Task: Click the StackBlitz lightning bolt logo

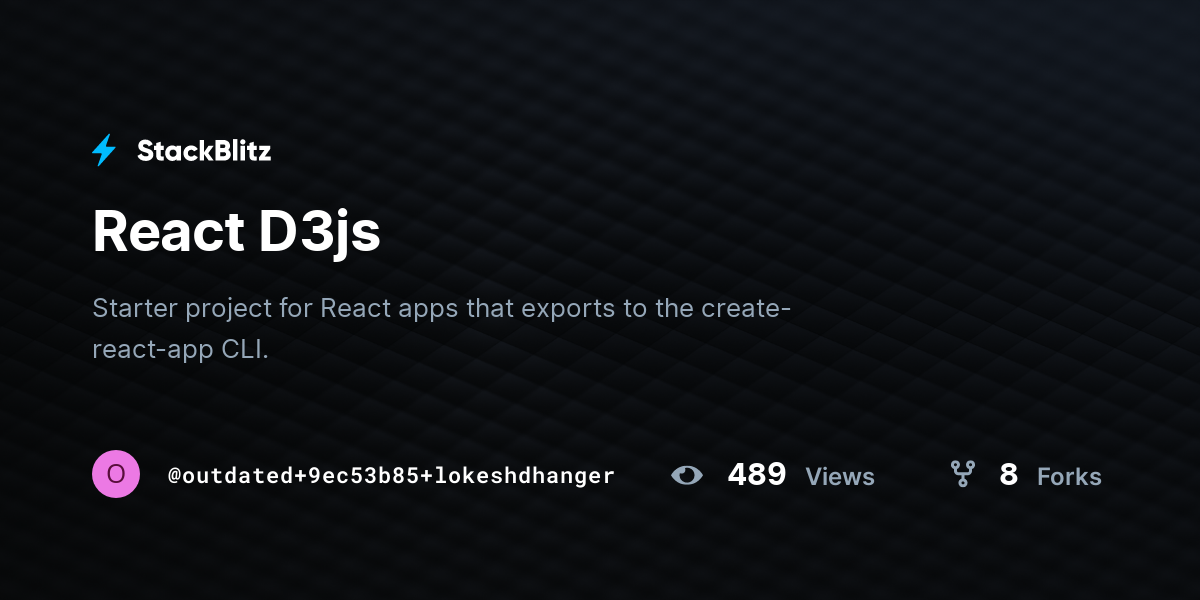Action: coord(104,151)
